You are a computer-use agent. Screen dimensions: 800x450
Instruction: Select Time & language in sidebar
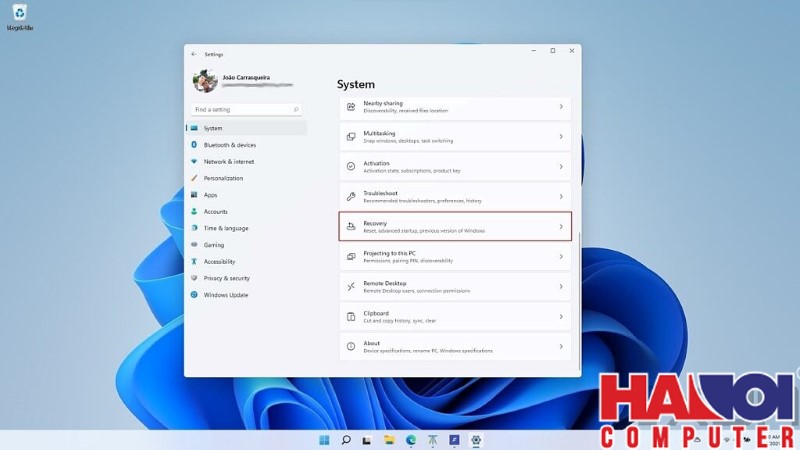click(x=225, y=228)
